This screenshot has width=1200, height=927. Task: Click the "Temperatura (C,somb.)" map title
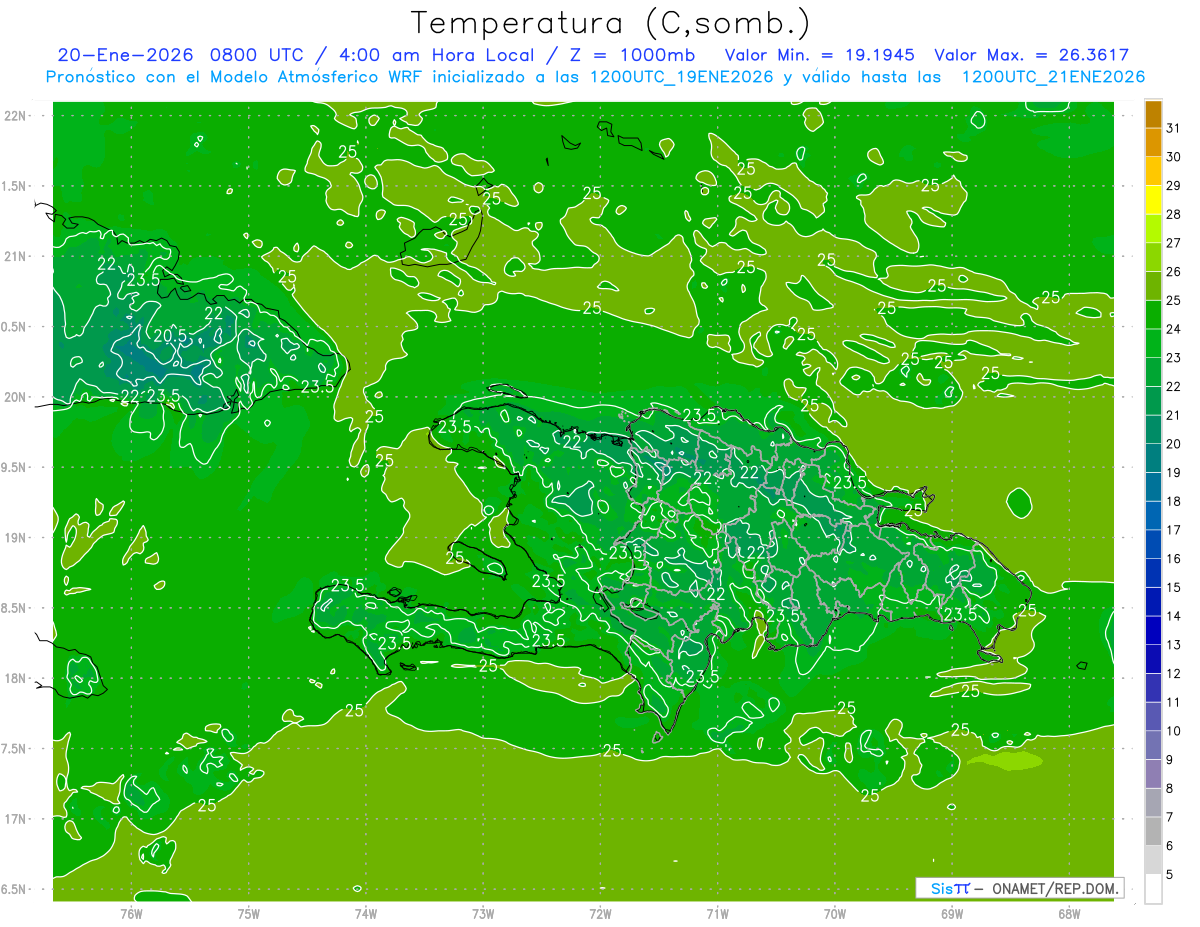click(611, 23)
